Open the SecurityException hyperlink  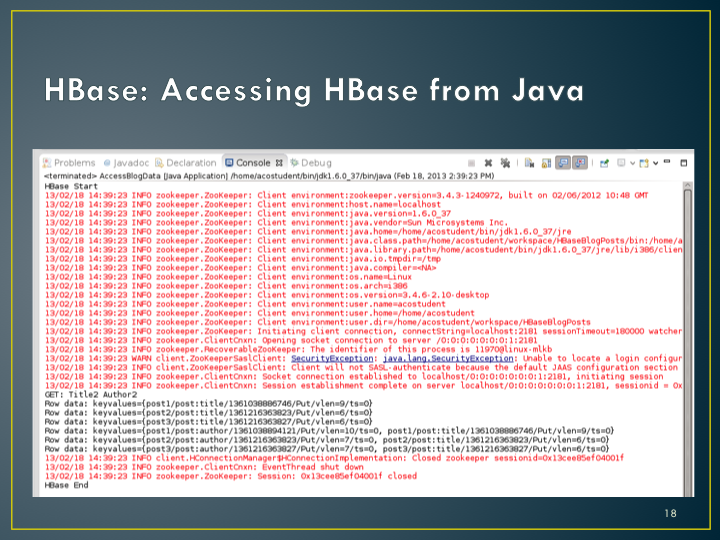coord(332,358)
